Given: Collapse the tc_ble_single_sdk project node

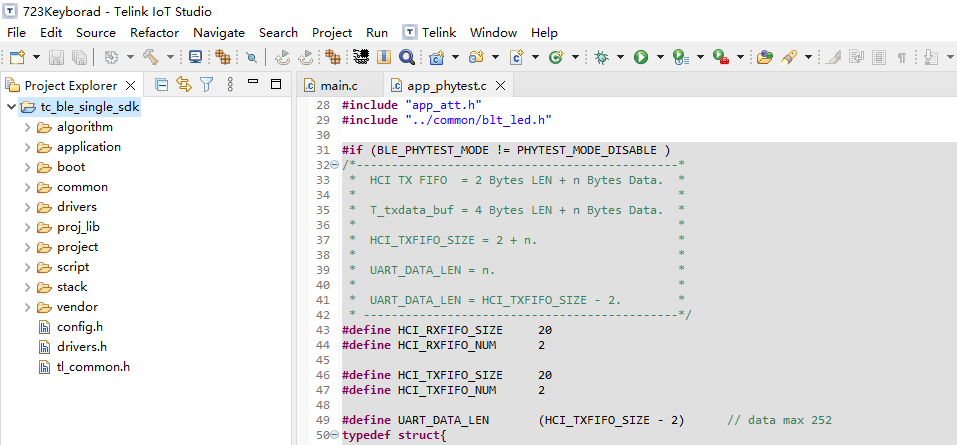Looking at the screenshot, I should [11, 107].
